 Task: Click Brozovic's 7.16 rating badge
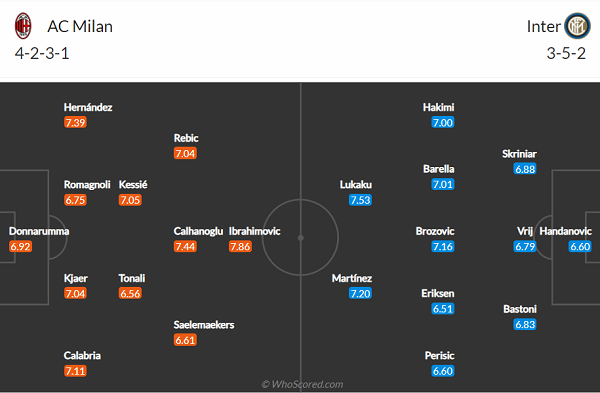[x=443, y=246]
